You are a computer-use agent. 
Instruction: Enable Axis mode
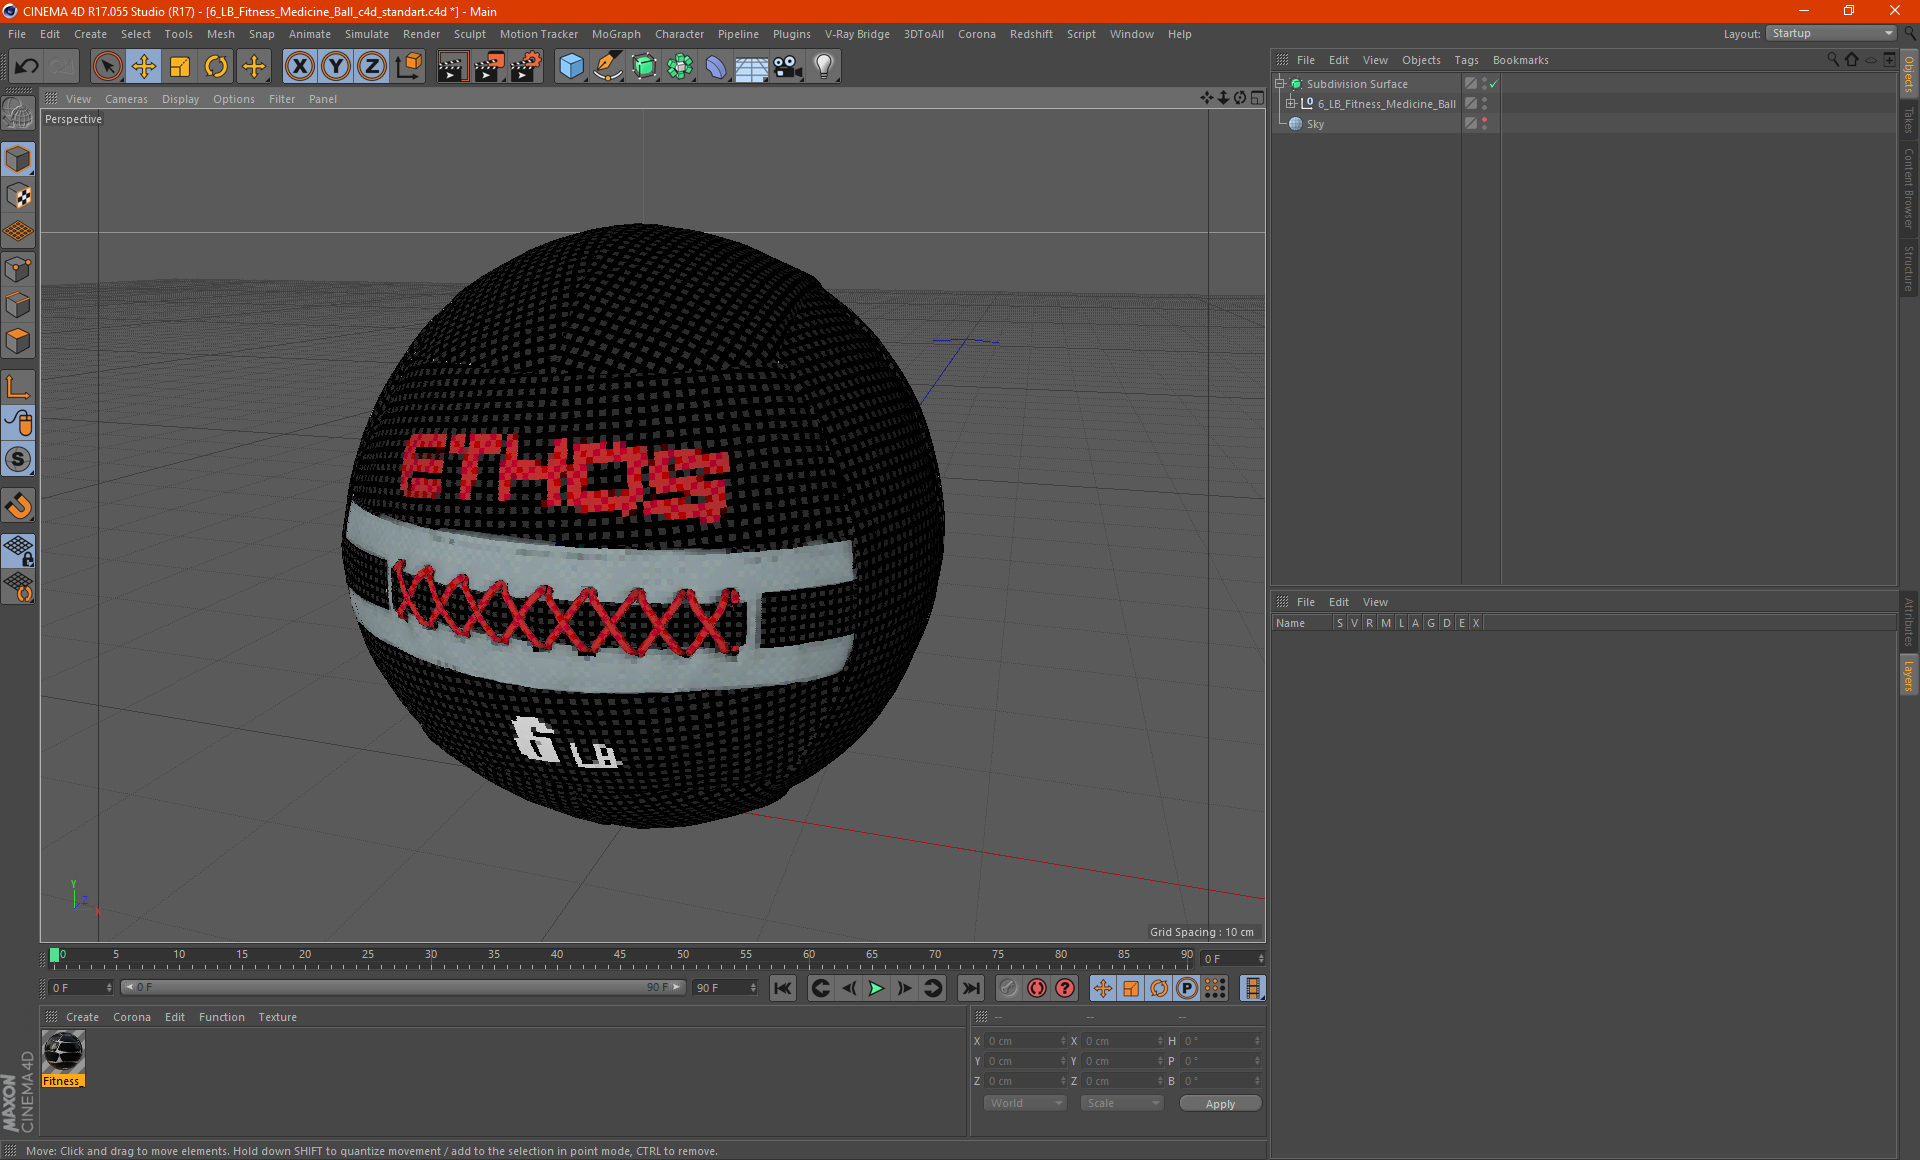18,387
